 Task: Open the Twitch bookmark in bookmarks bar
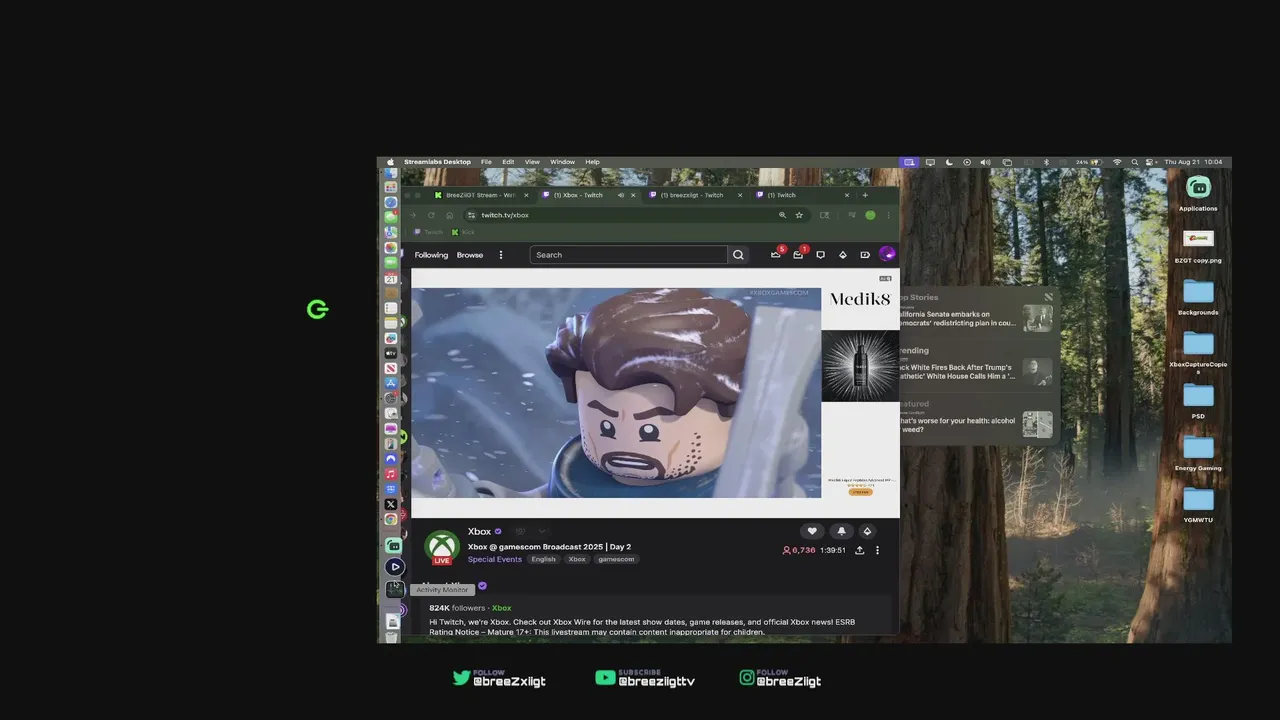click(430, 232)
